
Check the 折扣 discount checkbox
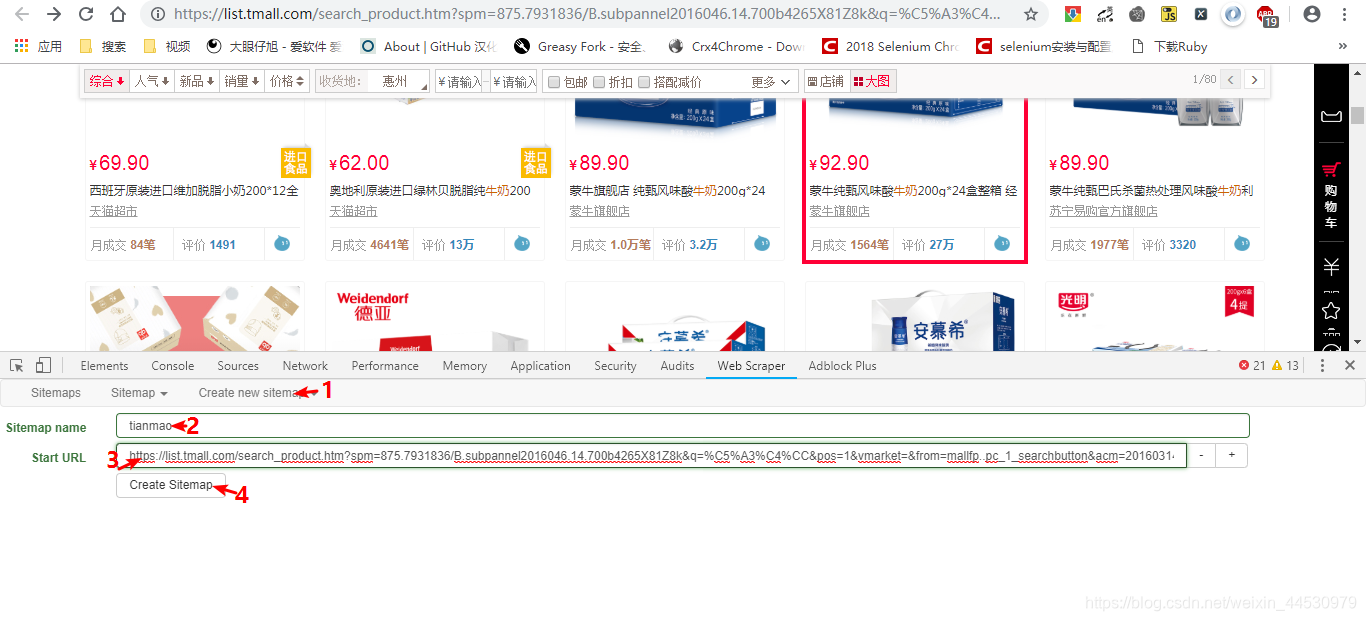[599, 82]
